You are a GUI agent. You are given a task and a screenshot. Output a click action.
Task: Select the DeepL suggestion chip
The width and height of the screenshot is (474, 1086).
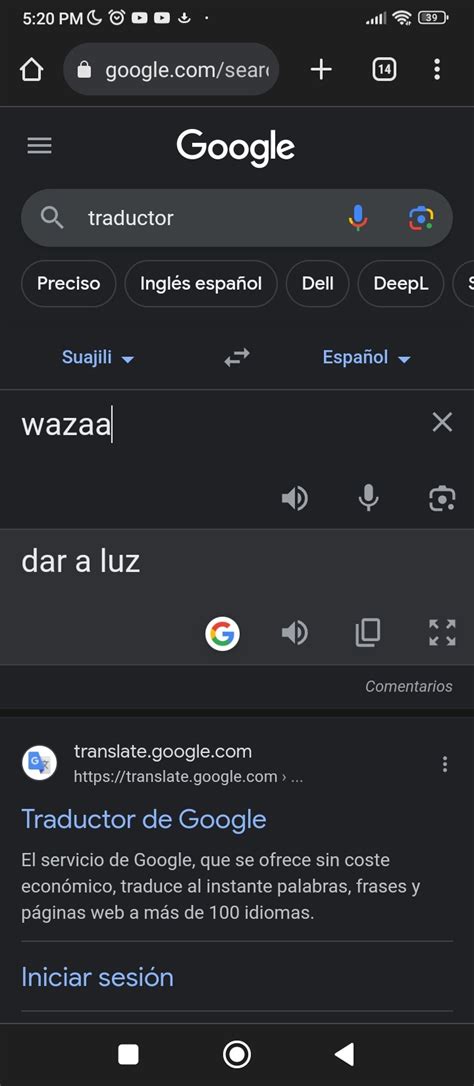pyautogui.click(x=401, y=283)
